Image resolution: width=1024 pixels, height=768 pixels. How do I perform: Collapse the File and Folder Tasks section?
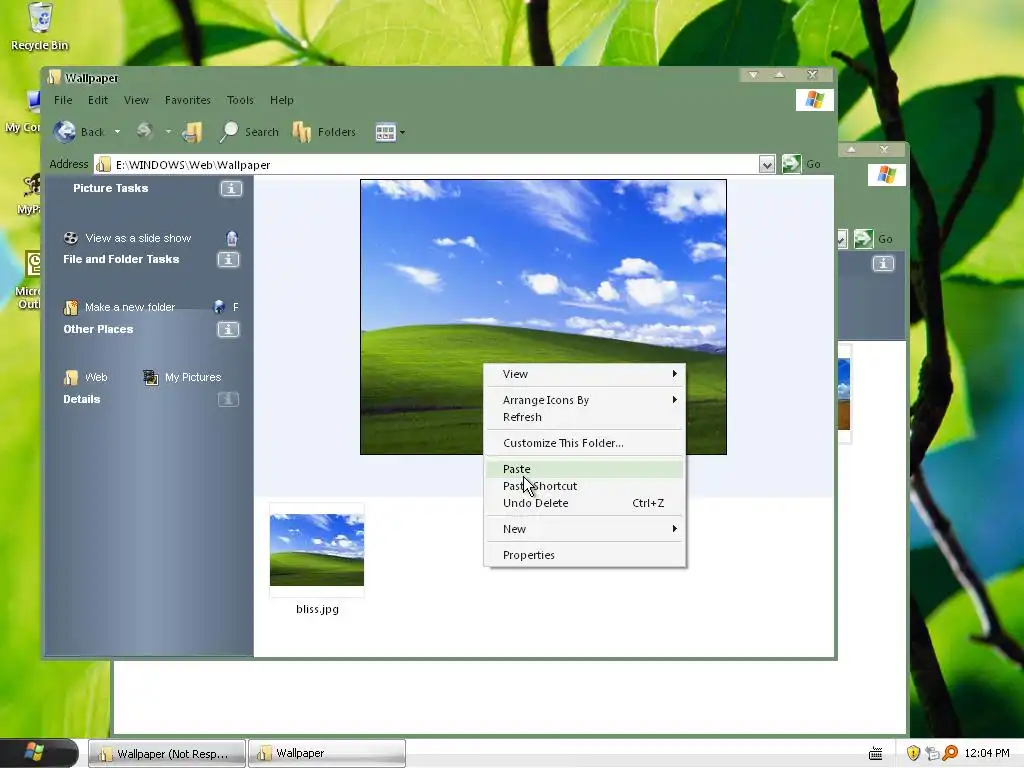coord(228,259)
